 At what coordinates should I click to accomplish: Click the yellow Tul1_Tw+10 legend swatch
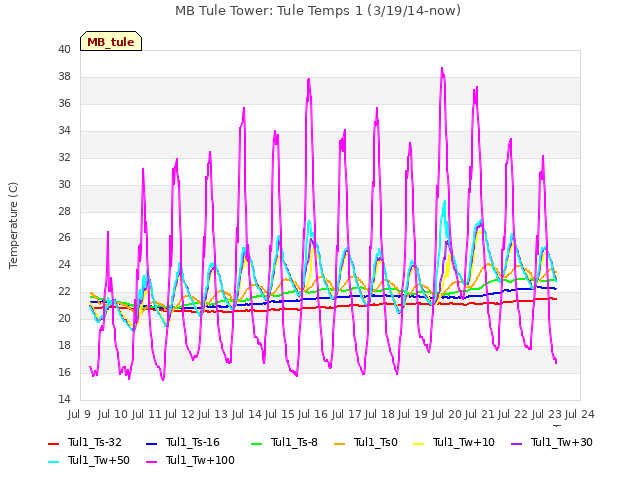pyautogui.click(x=418, y=443)
